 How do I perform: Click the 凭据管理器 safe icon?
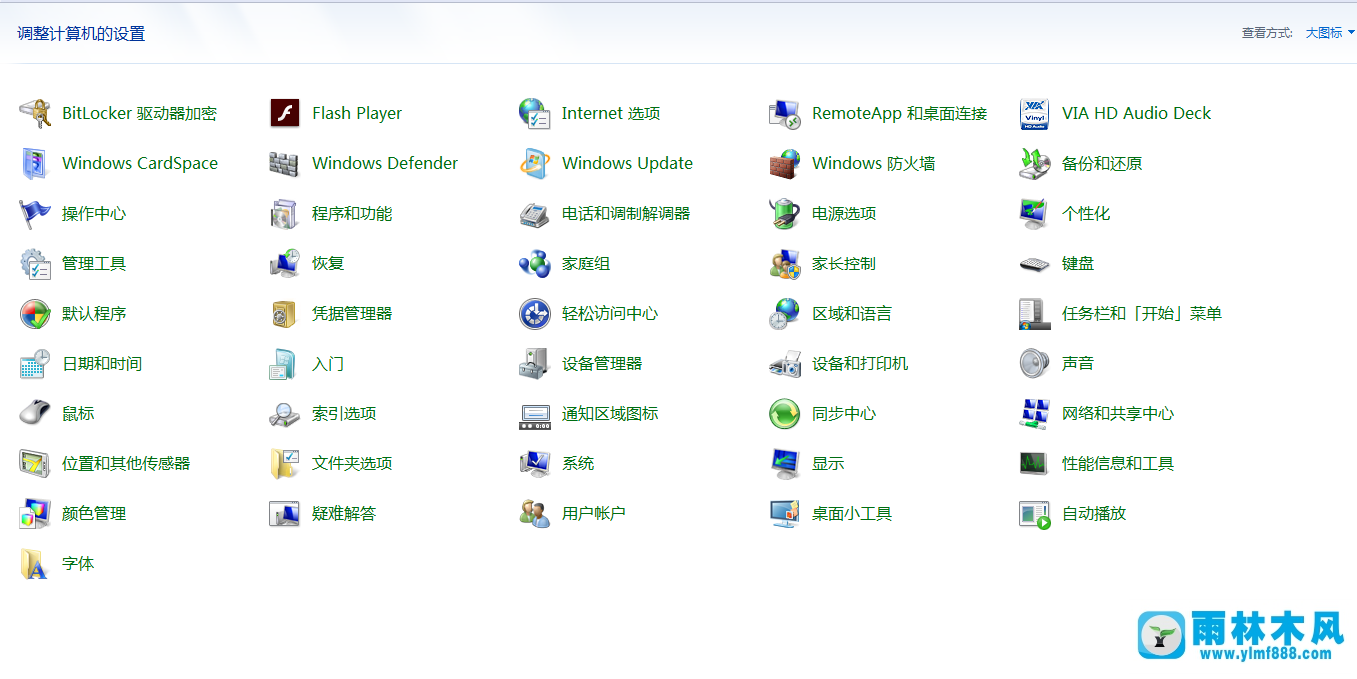tap(285, 314)
